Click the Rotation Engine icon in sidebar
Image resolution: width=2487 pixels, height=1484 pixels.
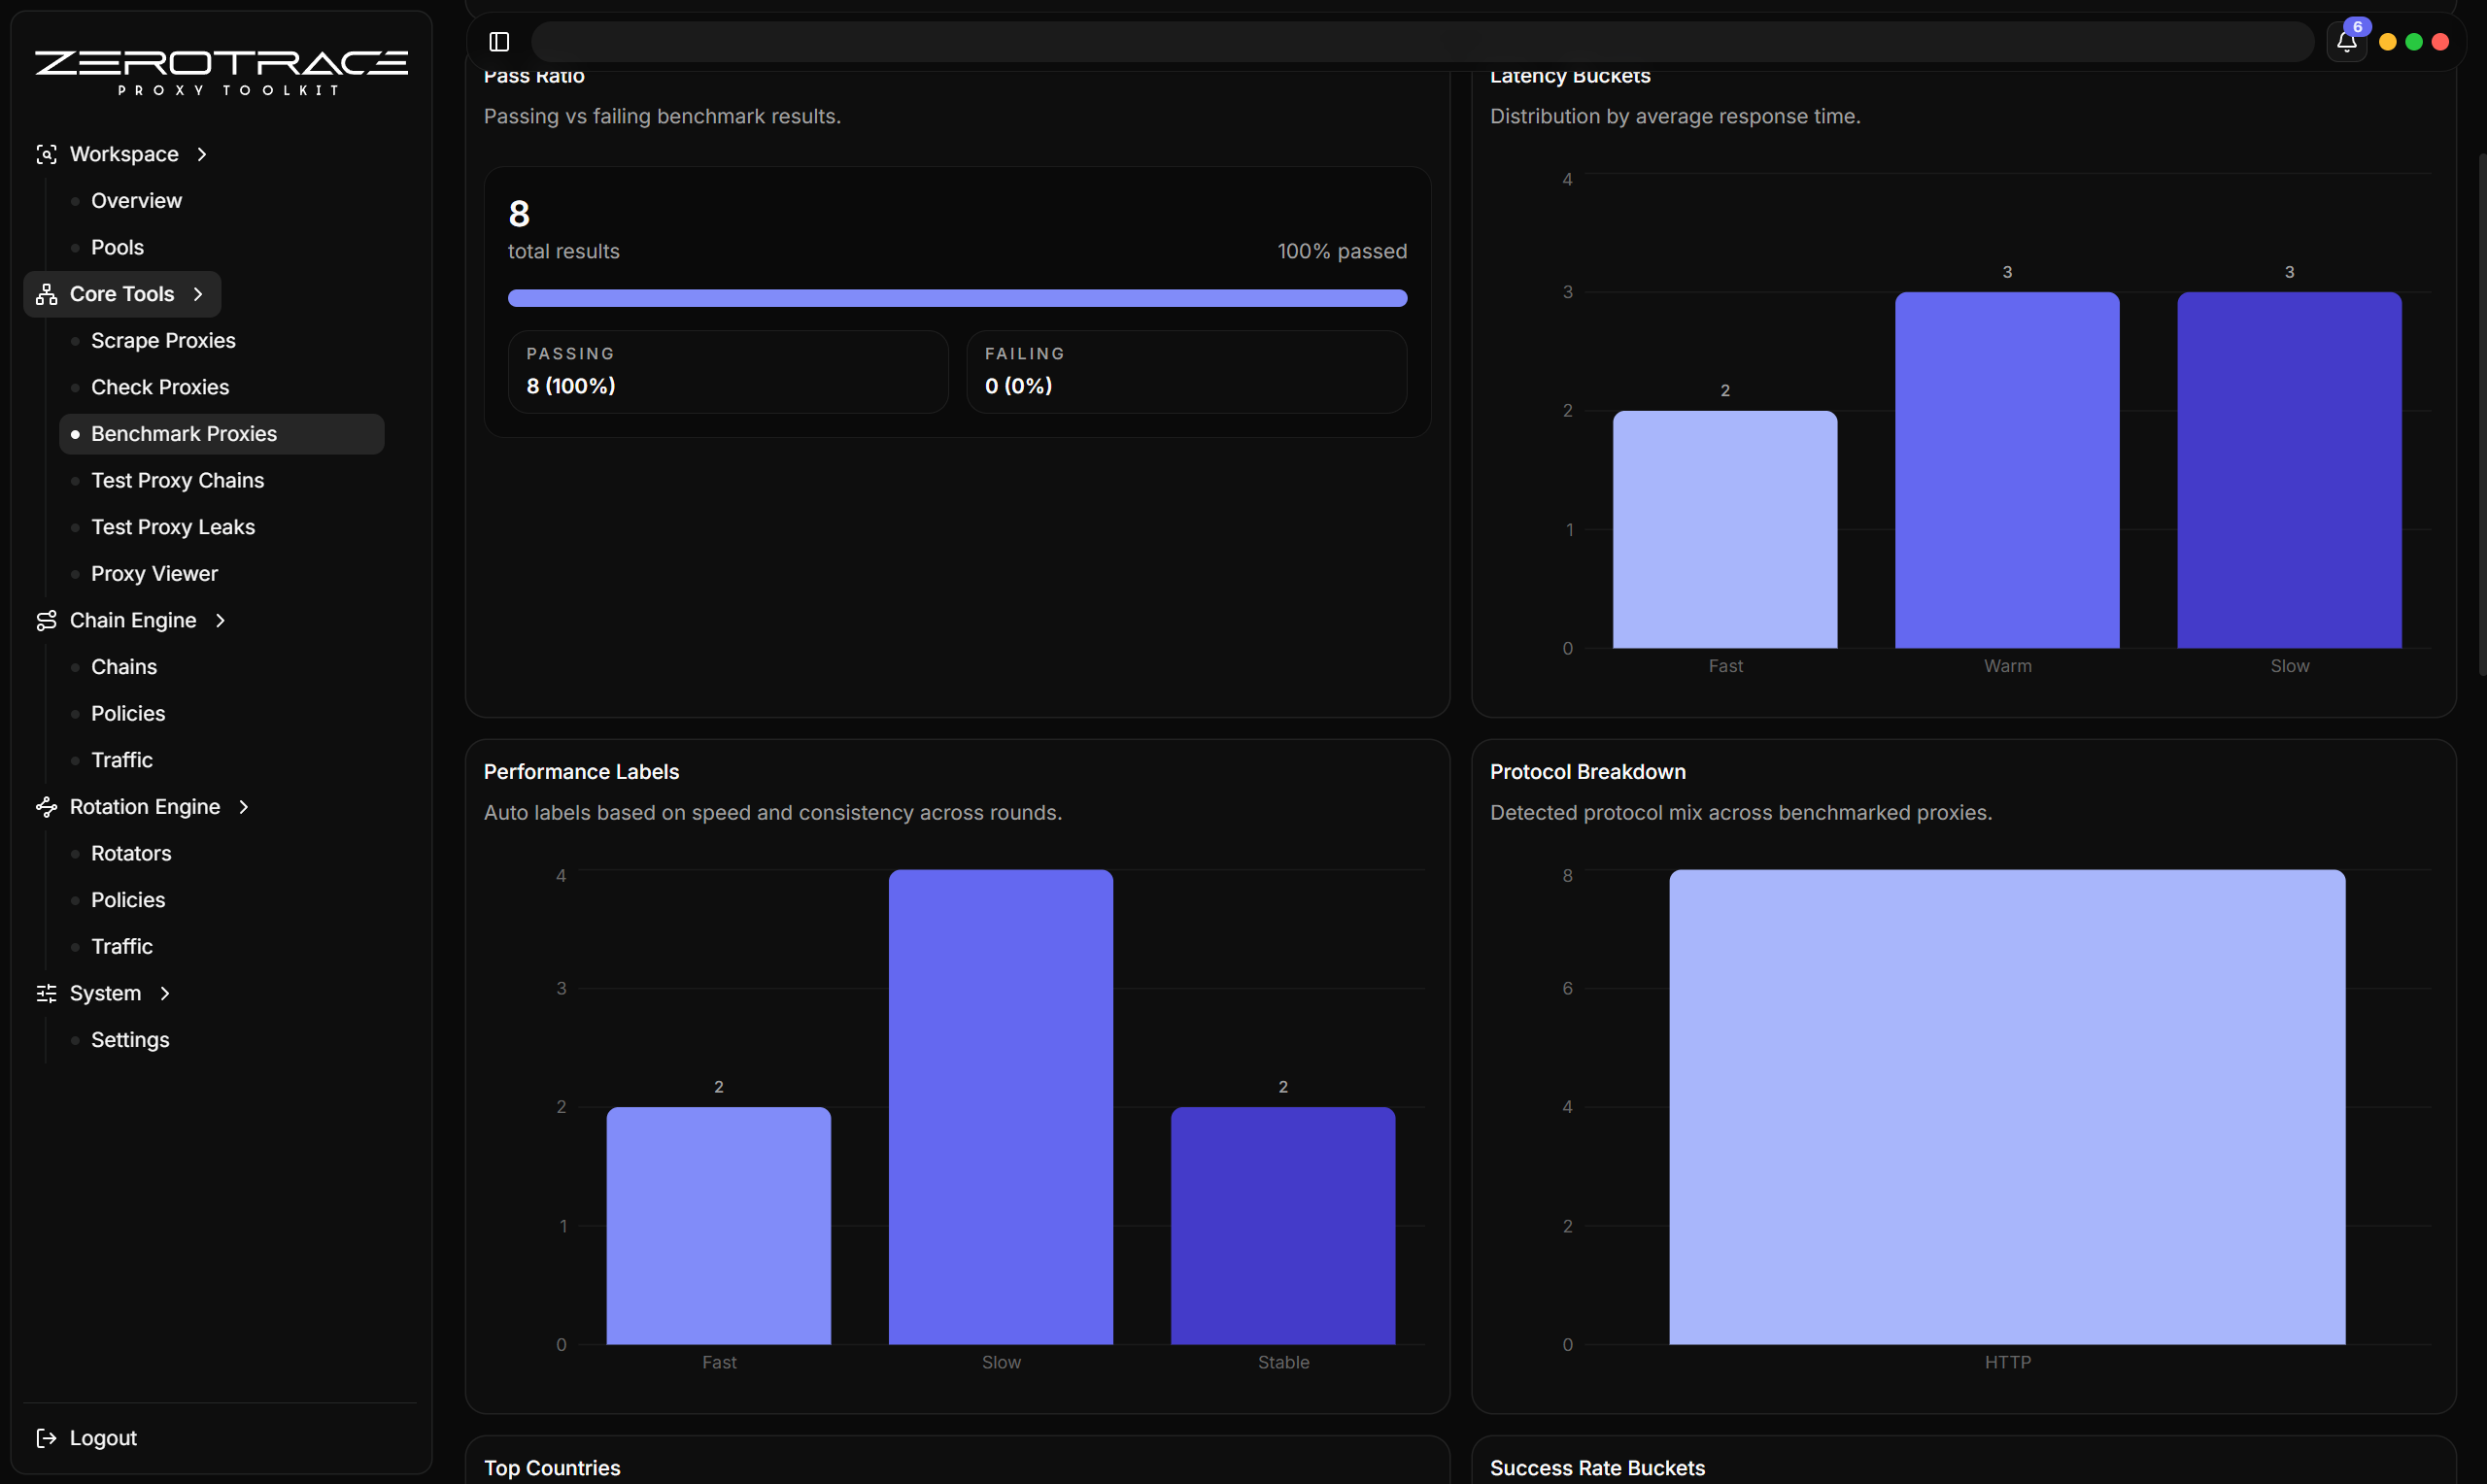tap(46, 806)
